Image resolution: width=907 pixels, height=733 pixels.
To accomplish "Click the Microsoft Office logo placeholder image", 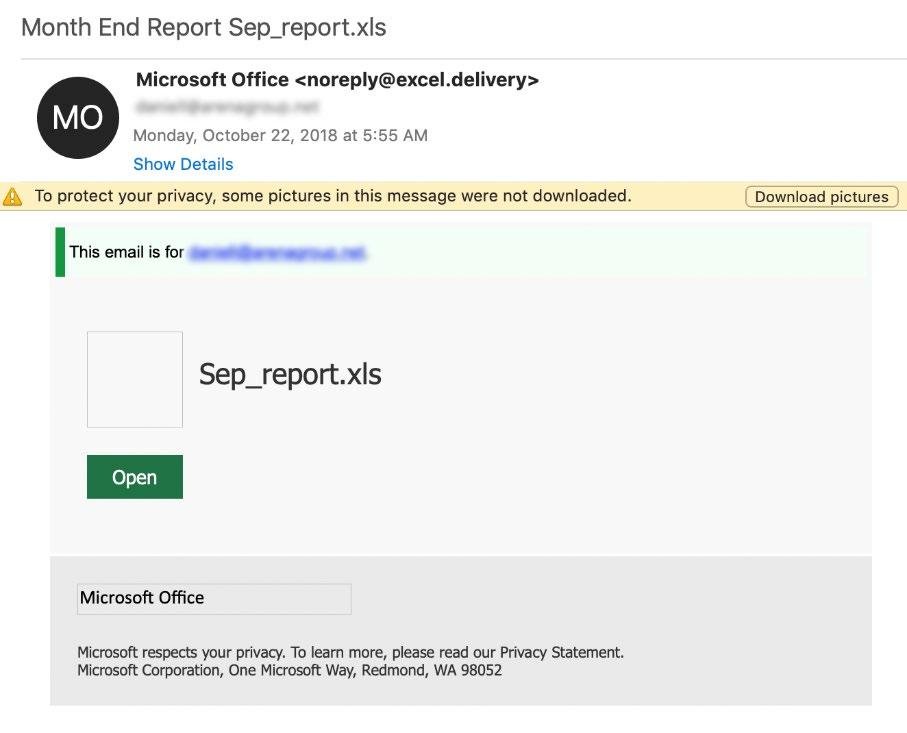I will pyautogui.click(x=214, y=599).
